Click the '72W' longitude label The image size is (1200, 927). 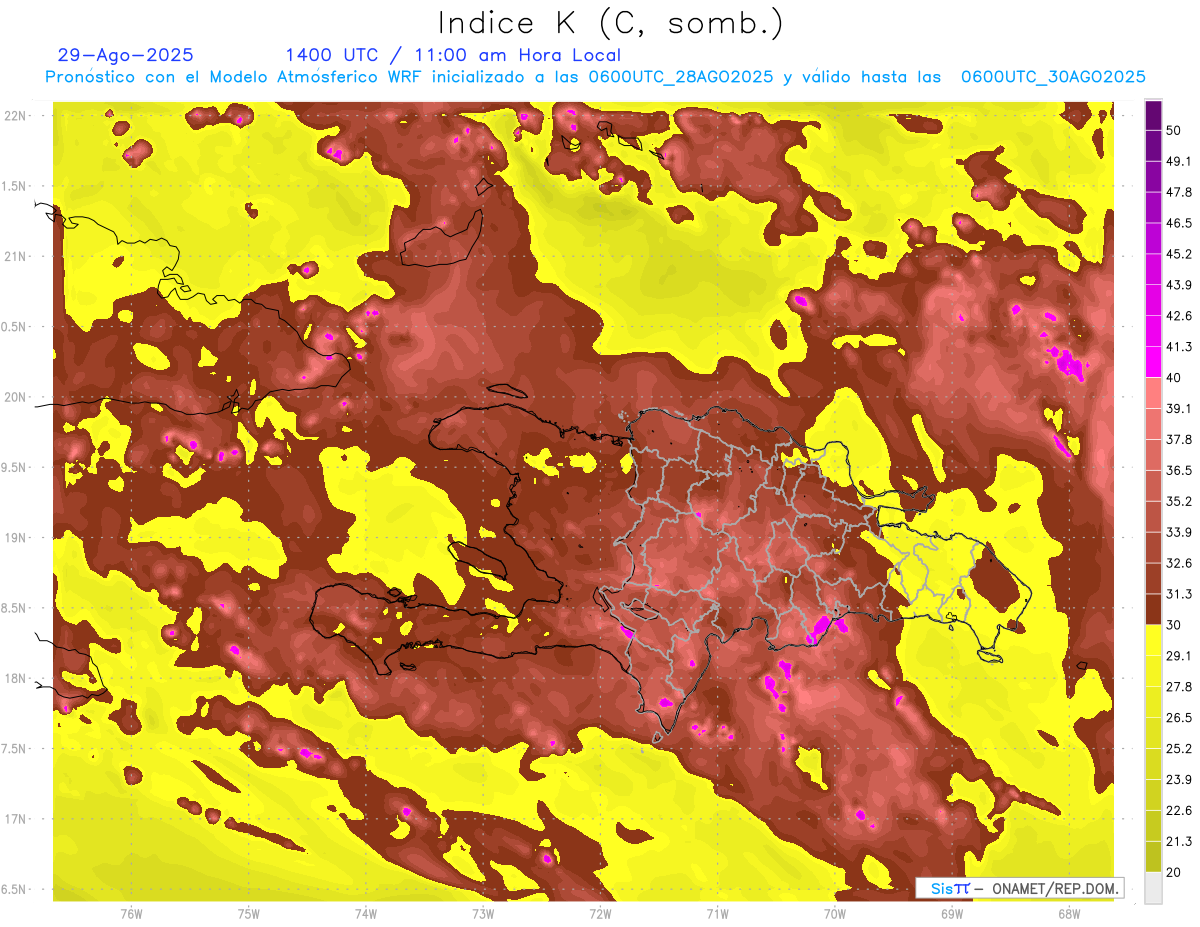pos(600,913)
